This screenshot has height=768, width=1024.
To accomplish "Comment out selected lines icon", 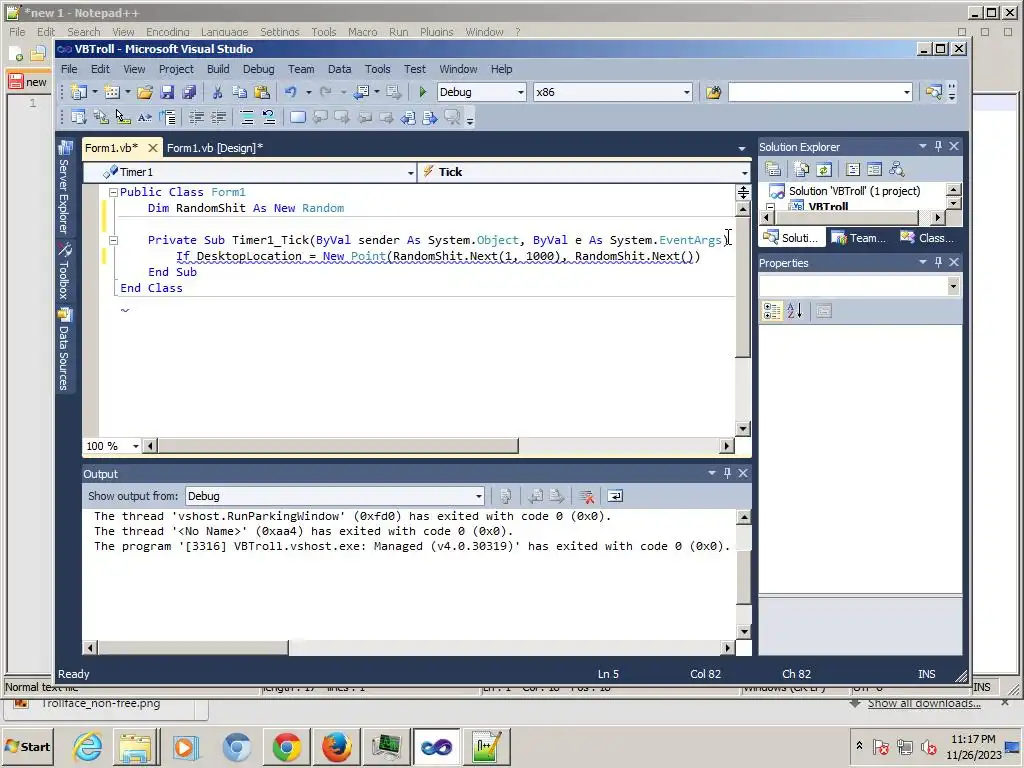I will coord(247,118).
